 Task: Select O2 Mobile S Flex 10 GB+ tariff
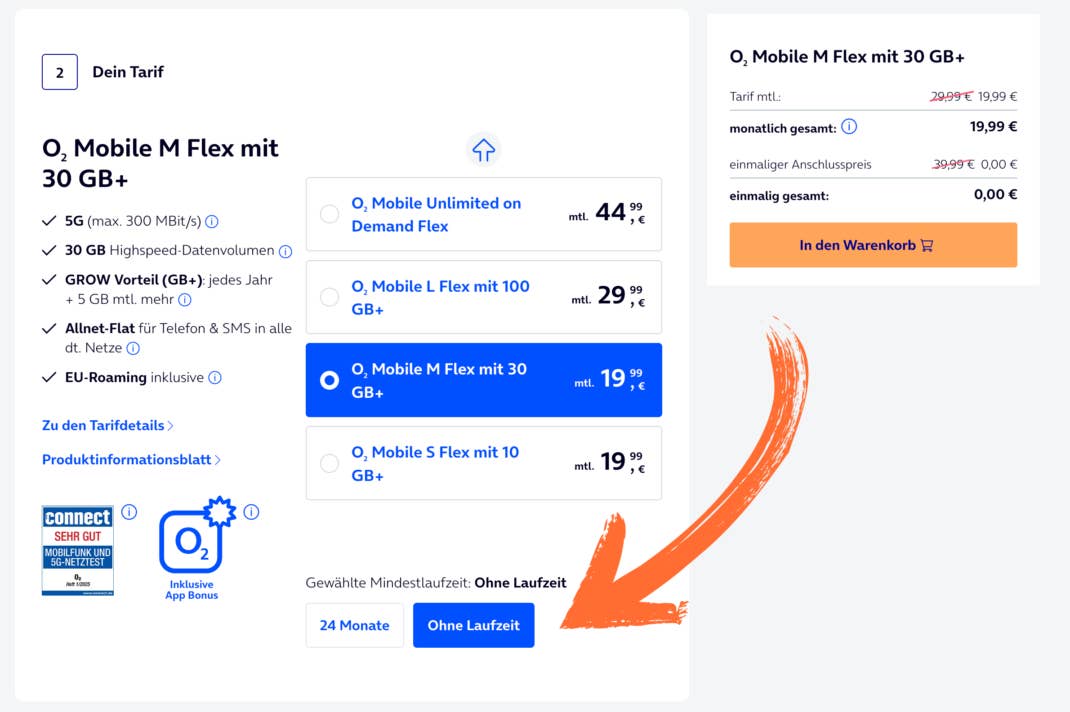[483, 463]
